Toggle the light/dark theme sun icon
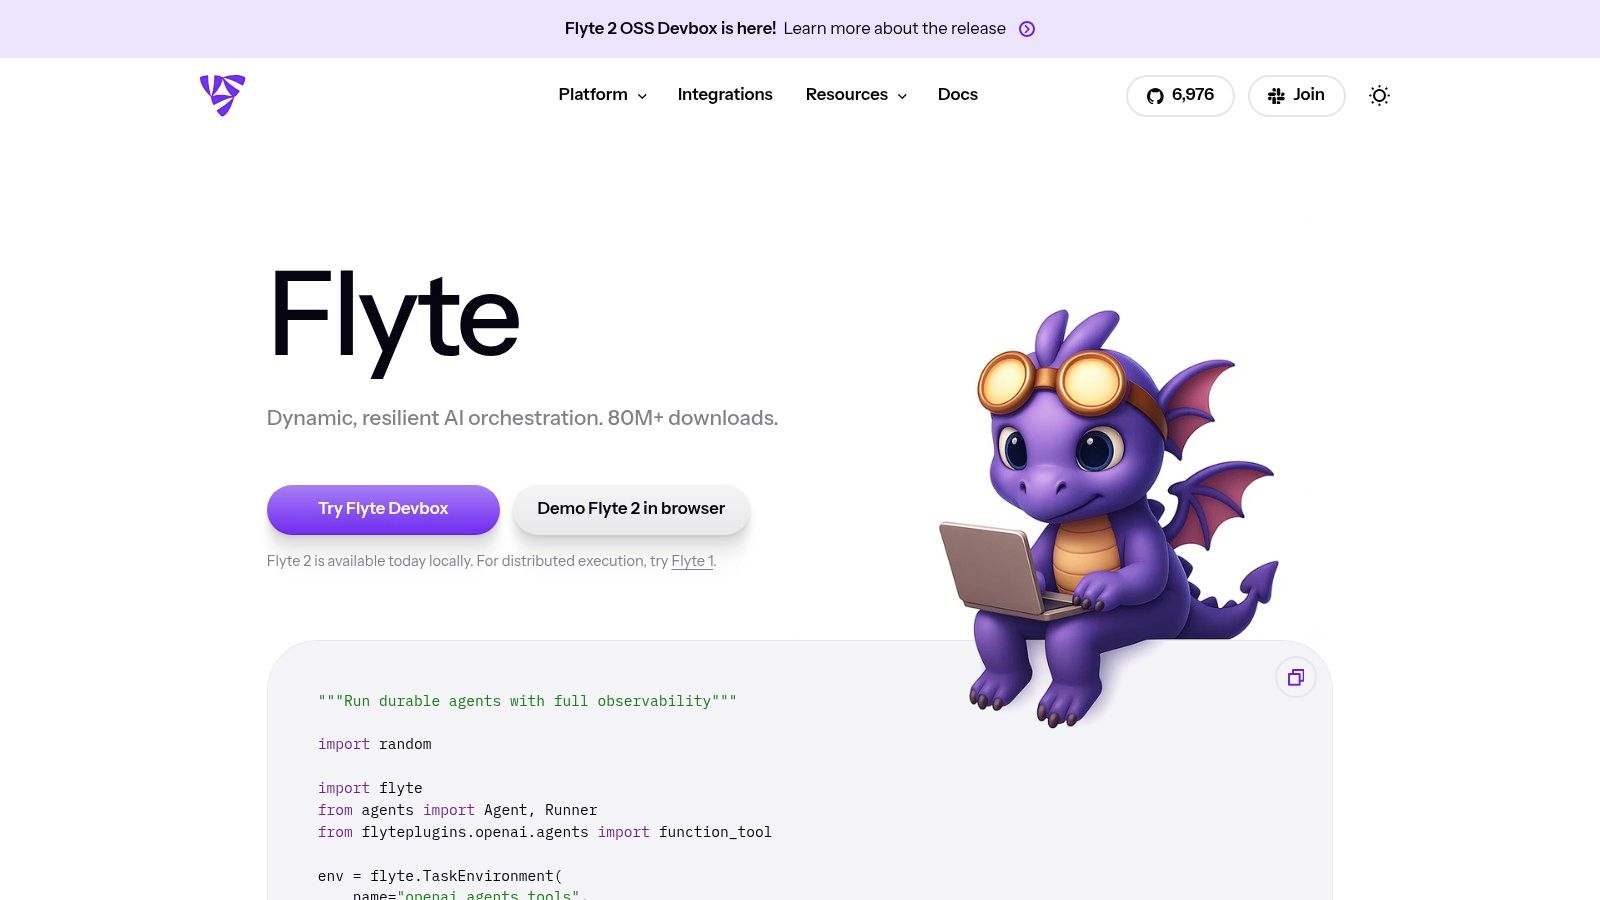Image resolution: width=1600 pixels, height=900 pixels. pyautogui.click(x=1379, y=96)
